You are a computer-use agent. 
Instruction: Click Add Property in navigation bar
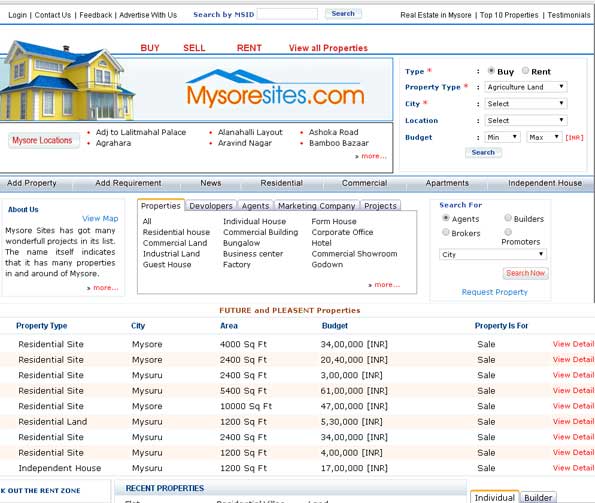click(x=32, y=183)
